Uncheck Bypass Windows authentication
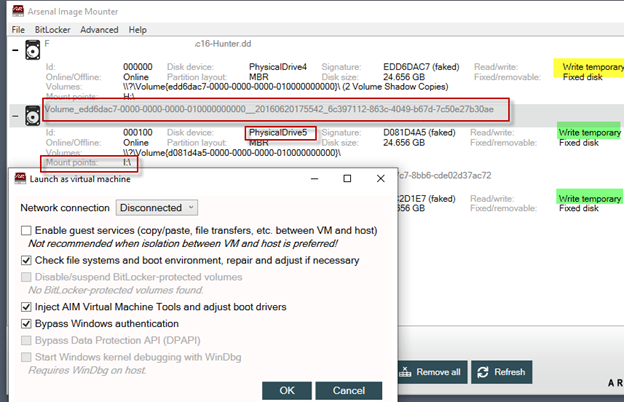Screen dimensions: 624x402 click(26, 324)
